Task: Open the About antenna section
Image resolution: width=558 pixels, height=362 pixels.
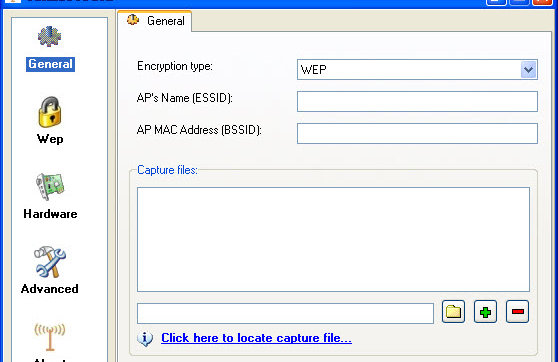Action: click(50, 342)
